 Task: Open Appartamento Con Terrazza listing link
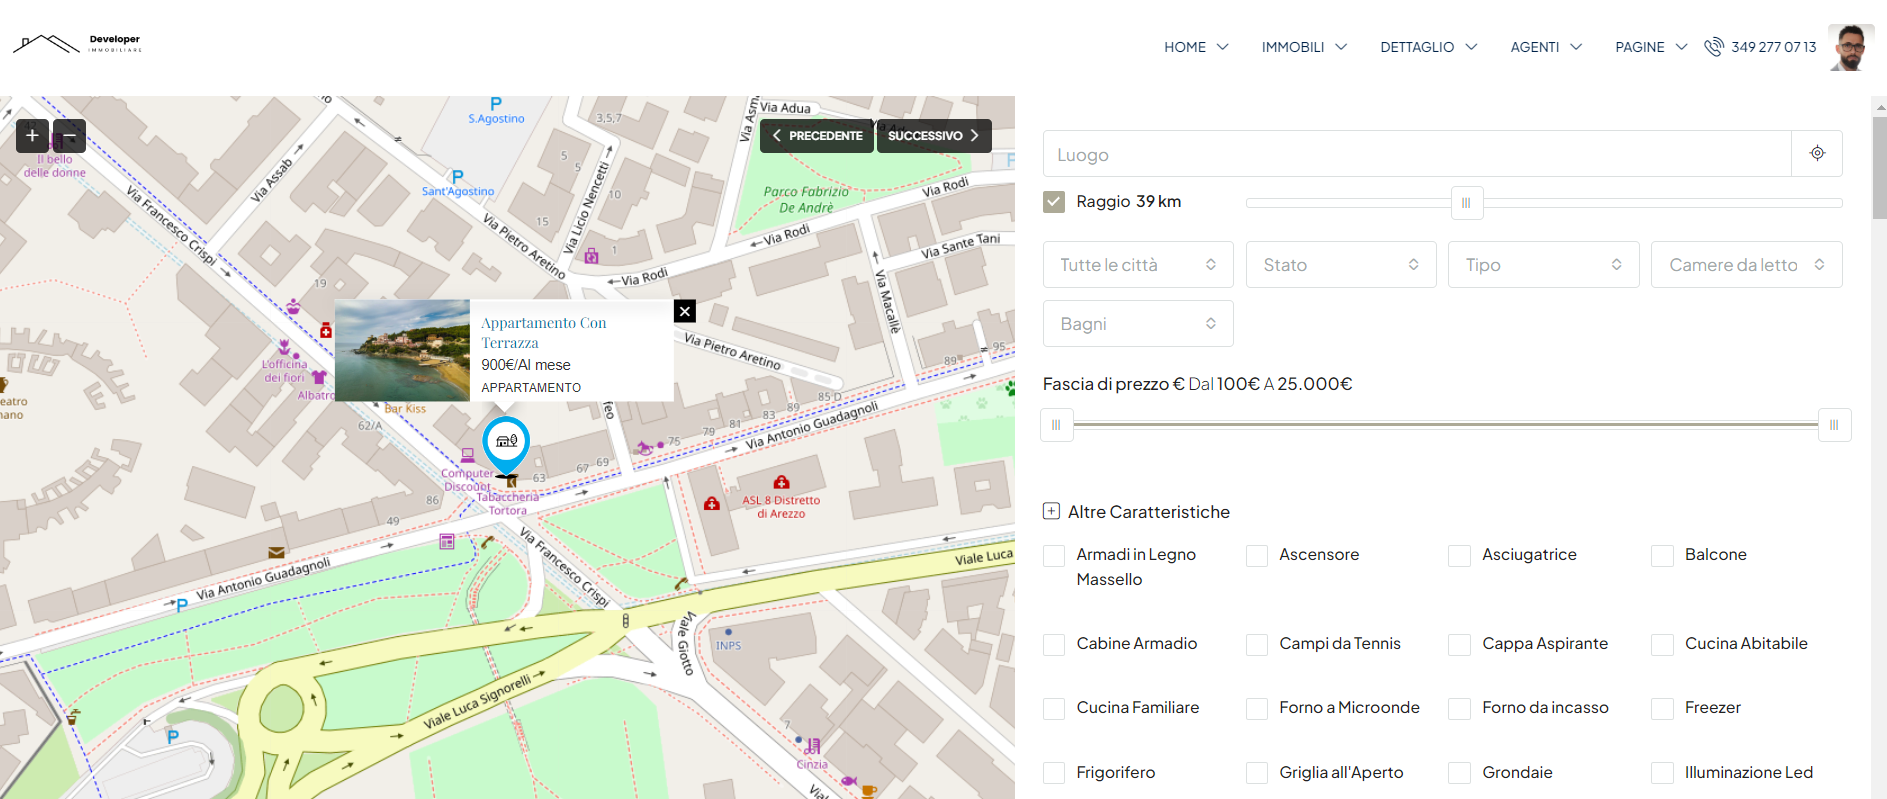(543, 332)
